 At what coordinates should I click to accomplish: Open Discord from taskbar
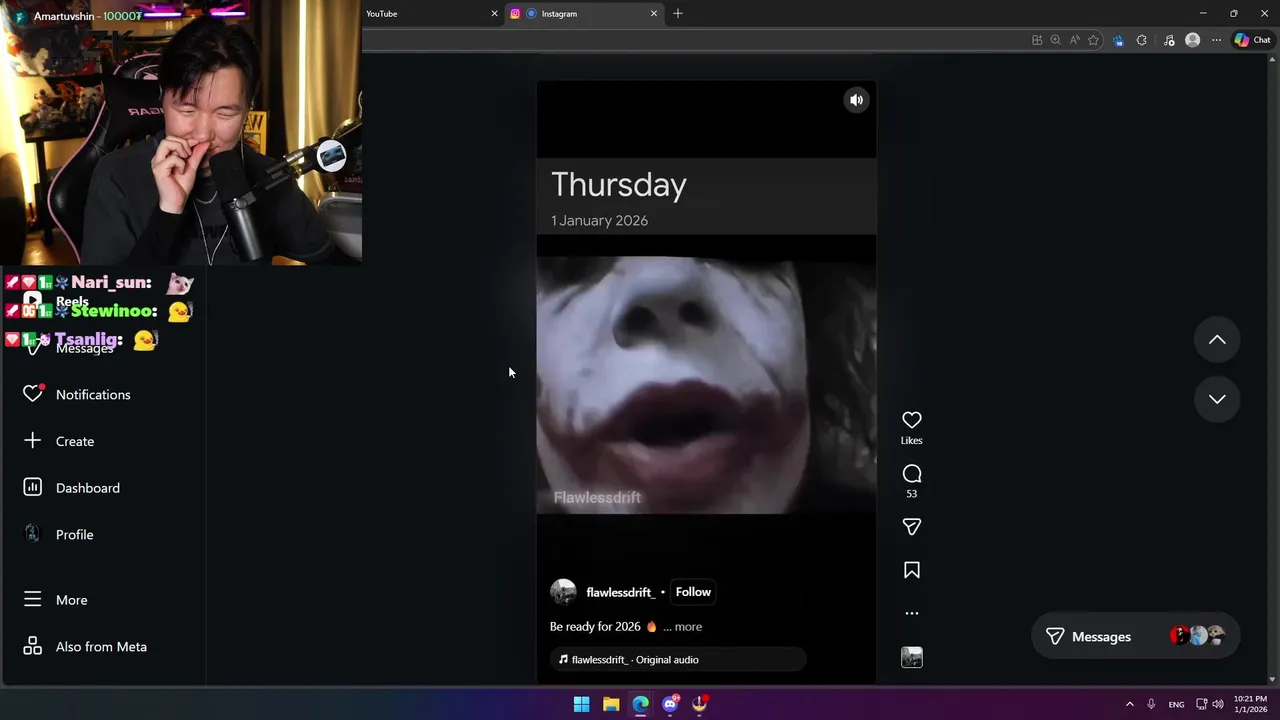(x=670, y=704)
